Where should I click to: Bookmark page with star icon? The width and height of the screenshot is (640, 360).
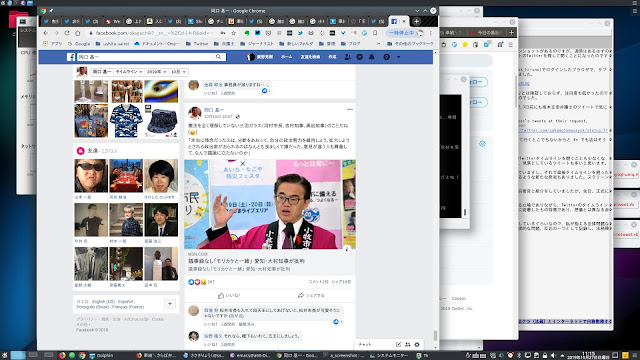(x=233, y=33)
